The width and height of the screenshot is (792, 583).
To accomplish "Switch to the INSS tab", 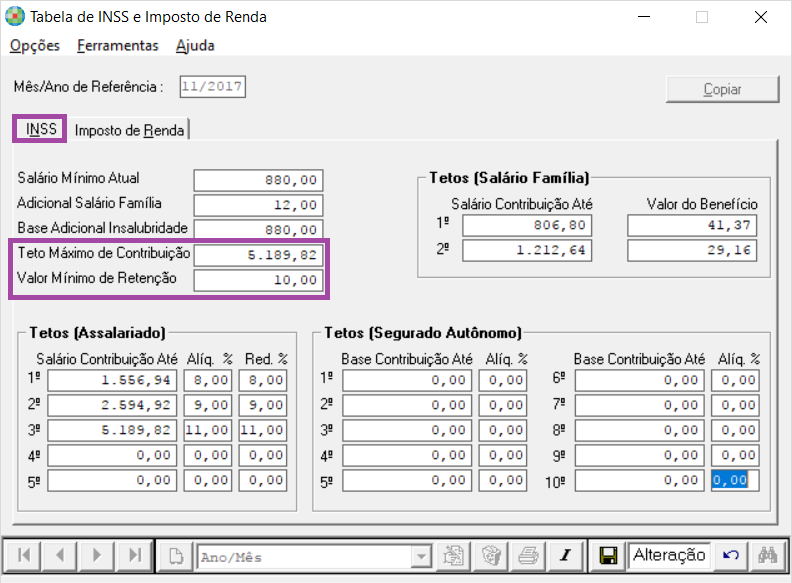I will tap(41, 129).
